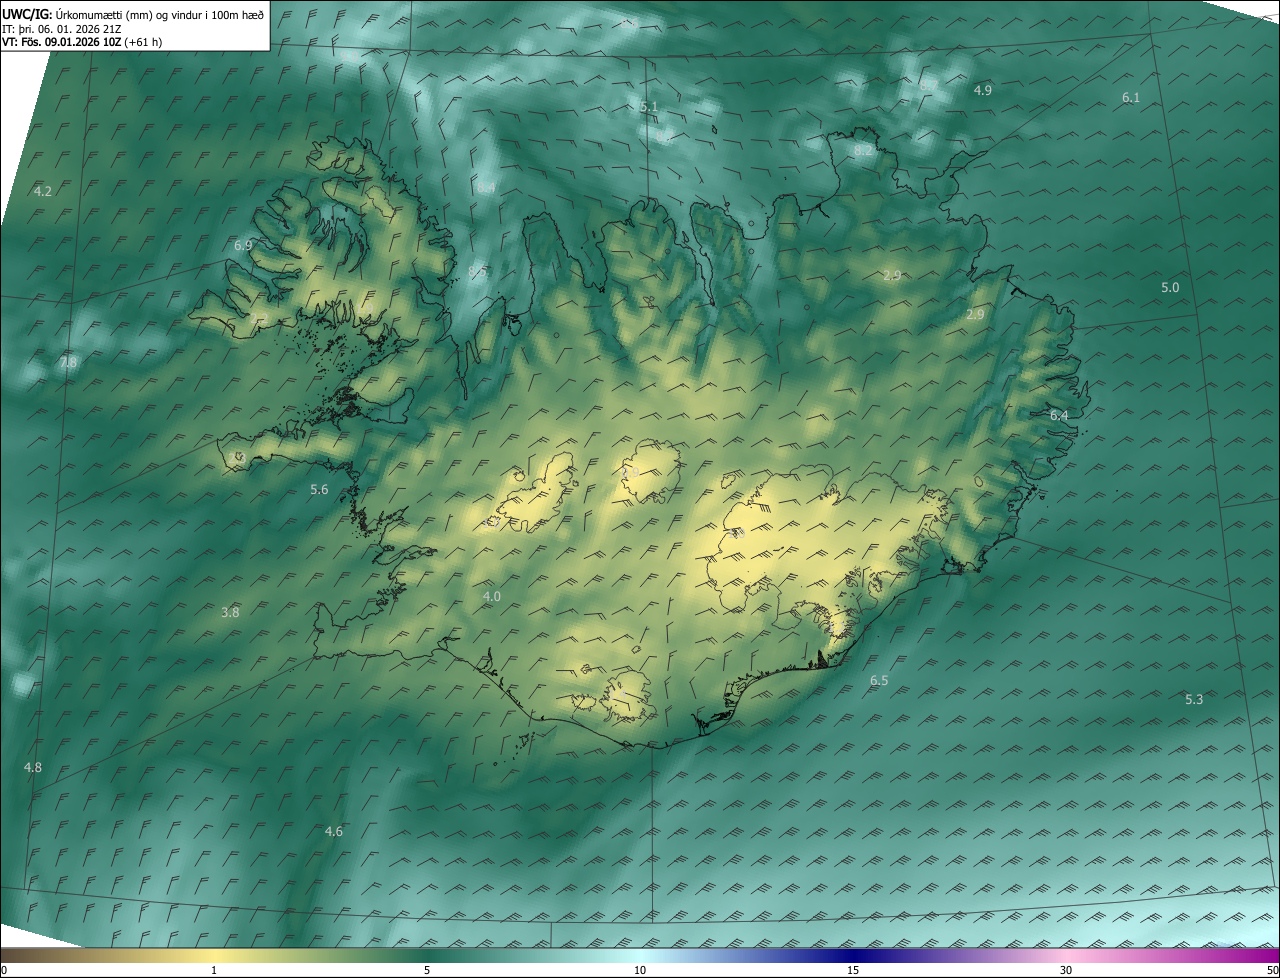Click the 7.8 value label on map
This screenshot has height=978, width=1280.
68,362
